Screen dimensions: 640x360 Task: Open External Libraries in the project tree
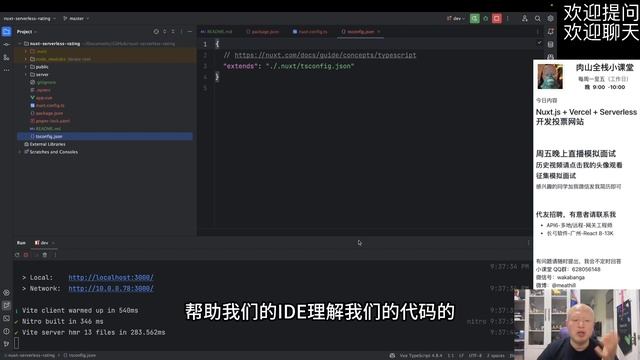[x=47, y=144]
